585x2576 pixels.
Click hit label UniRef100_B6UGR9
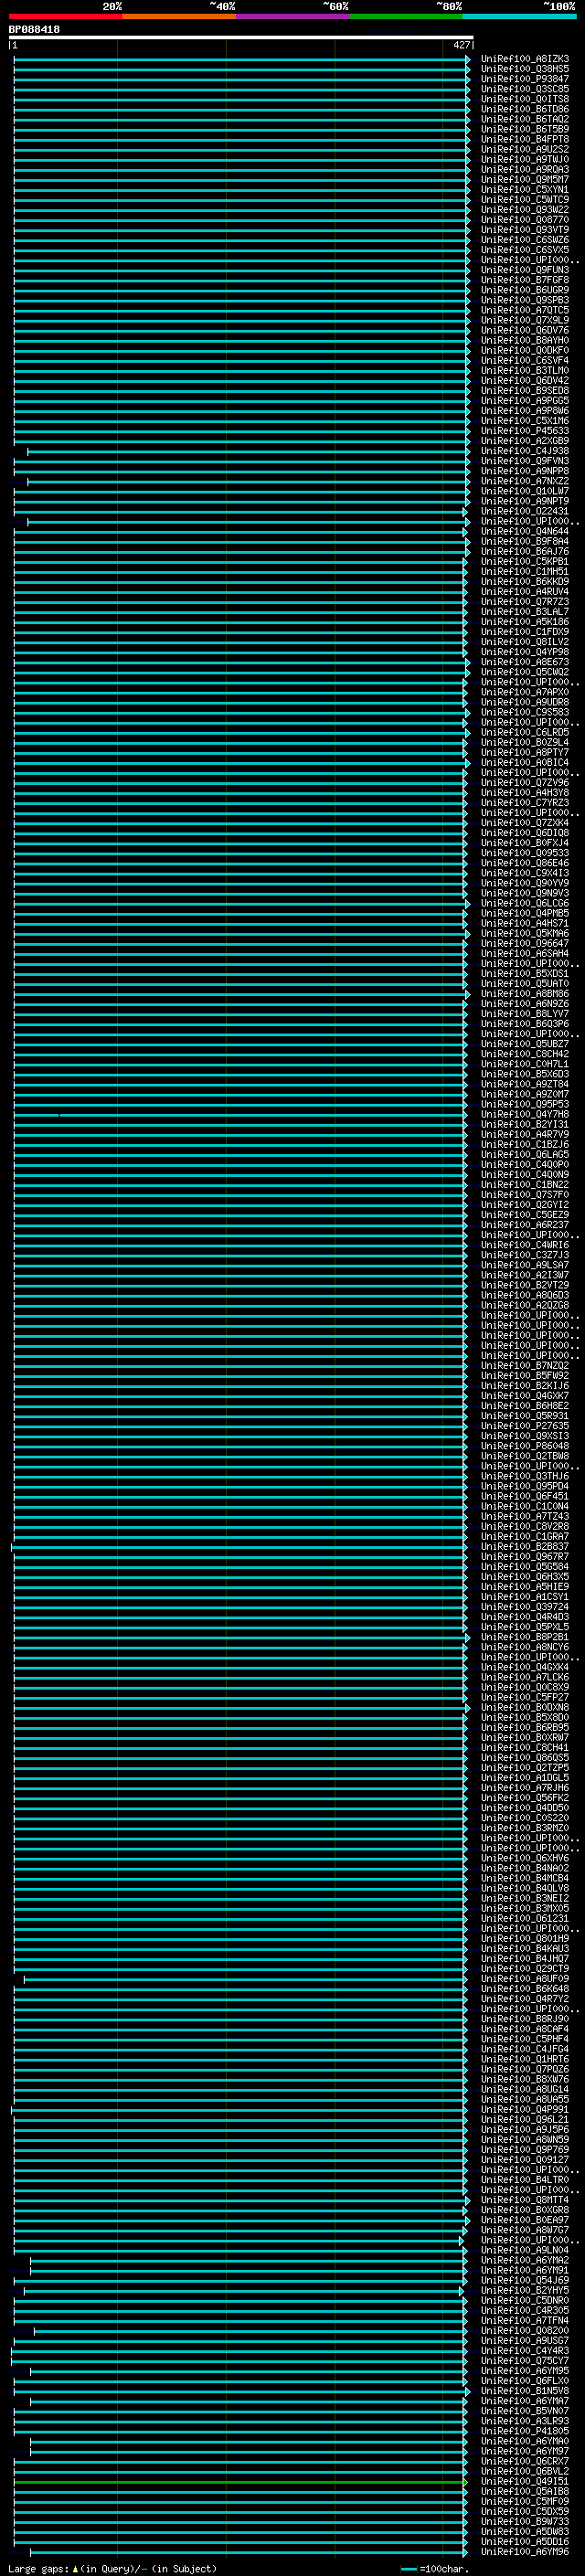(x=524, y=290)
